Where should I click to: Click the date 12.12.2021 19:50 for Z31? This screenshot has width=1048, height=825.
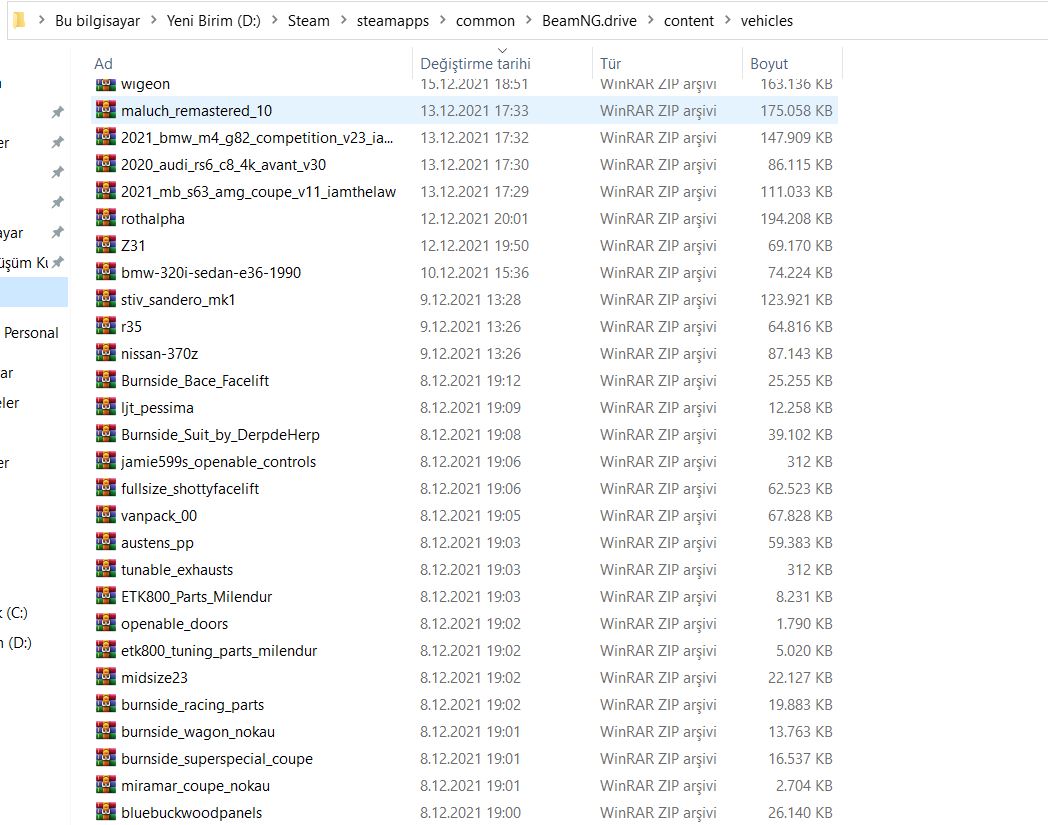[474, 245]
